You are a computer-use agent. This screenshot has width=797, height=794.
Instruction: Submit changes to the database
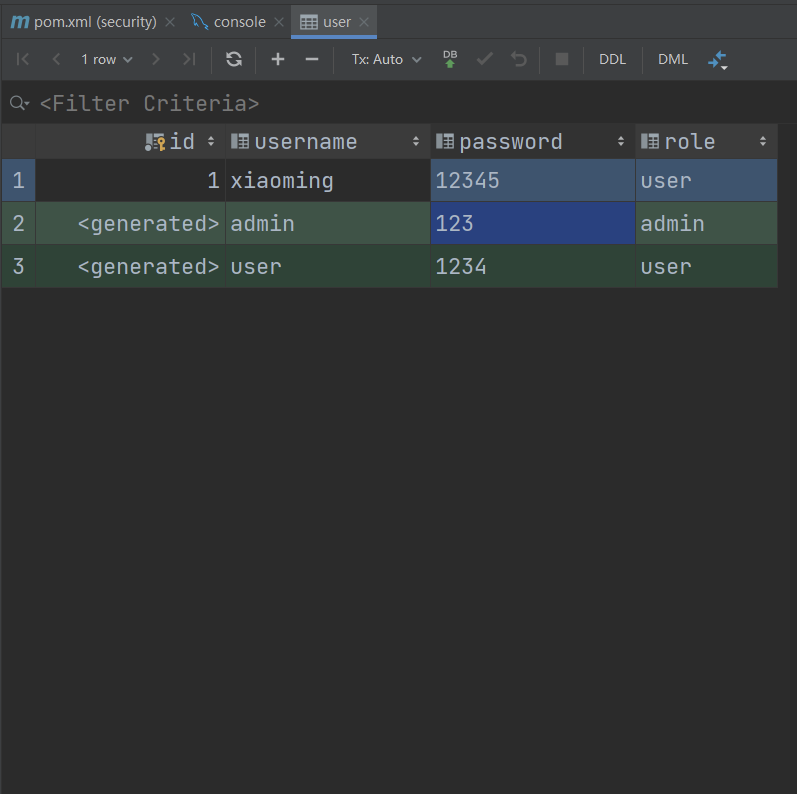point(450,59)
